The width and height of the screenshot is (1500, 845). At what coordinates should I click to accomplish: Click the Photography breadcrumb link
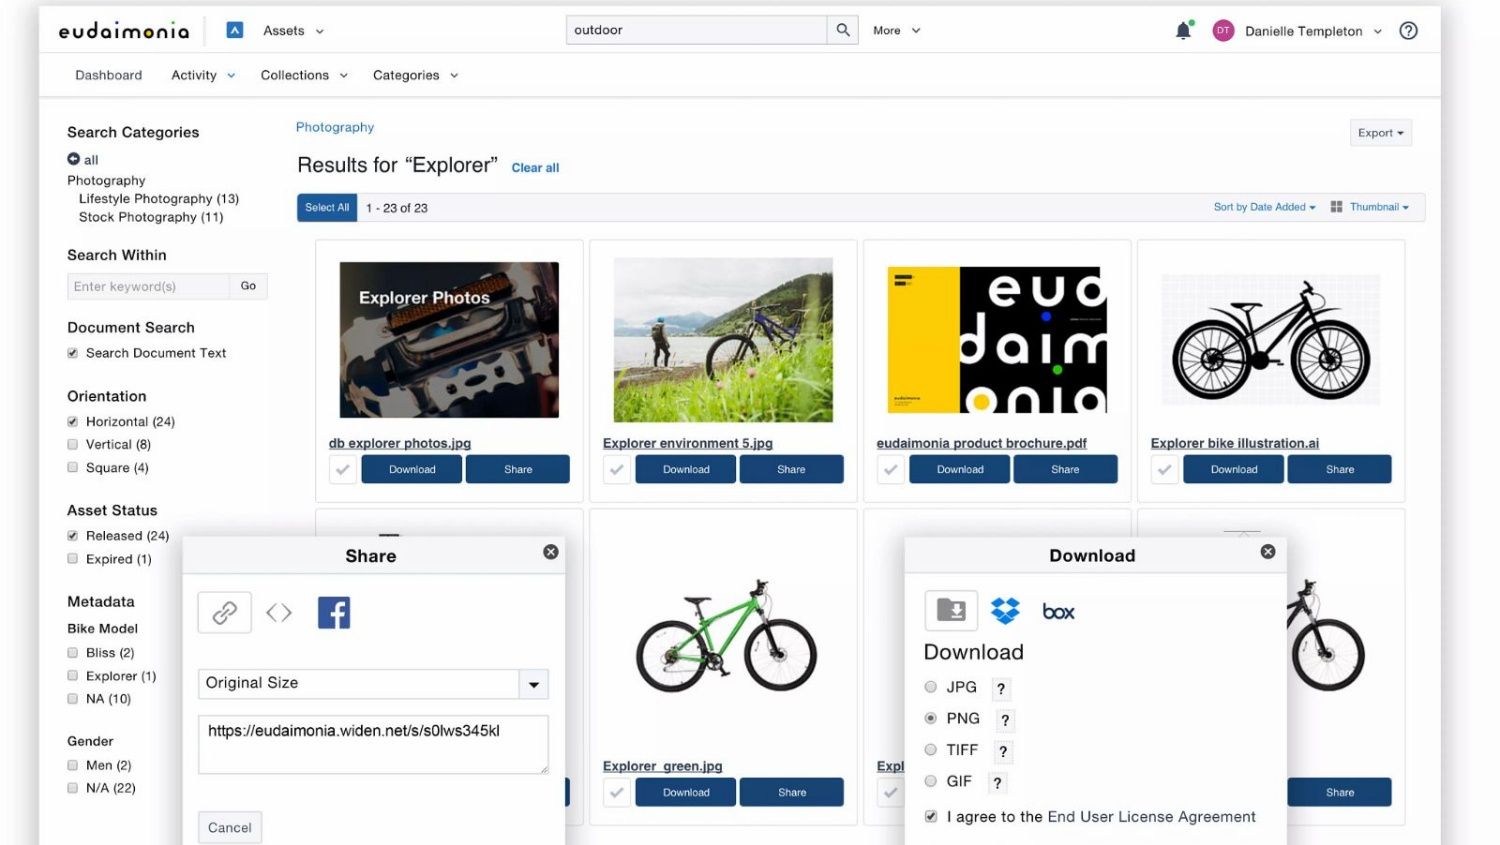[x=335, y=127]
